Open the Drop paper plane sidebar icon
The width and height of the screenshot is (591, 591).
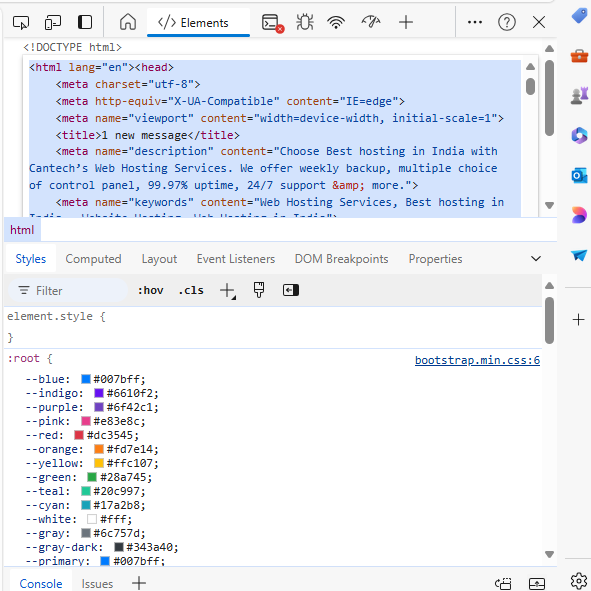tap(579, 255)
